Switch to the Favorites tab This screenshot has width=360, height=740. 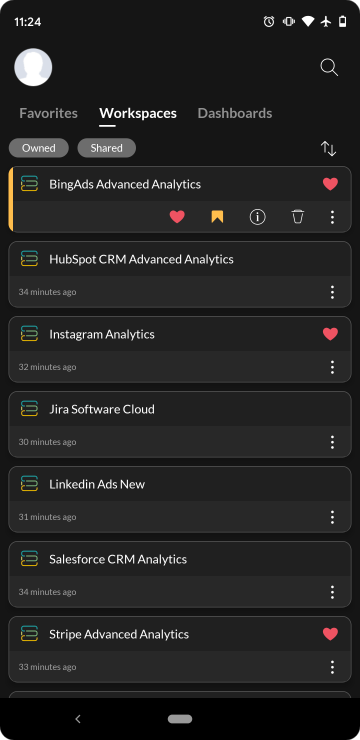pos(49,113)
